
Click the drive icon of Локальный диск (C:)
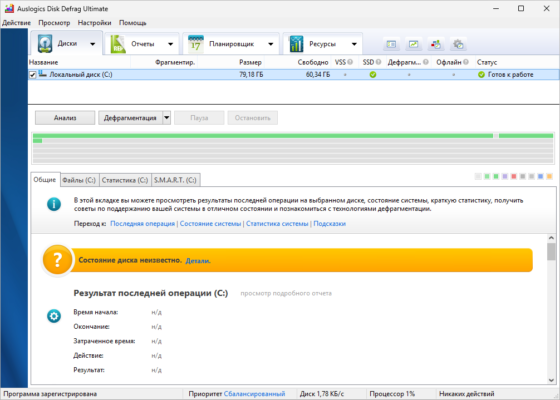pyautogui.click(x=42, y=74)
